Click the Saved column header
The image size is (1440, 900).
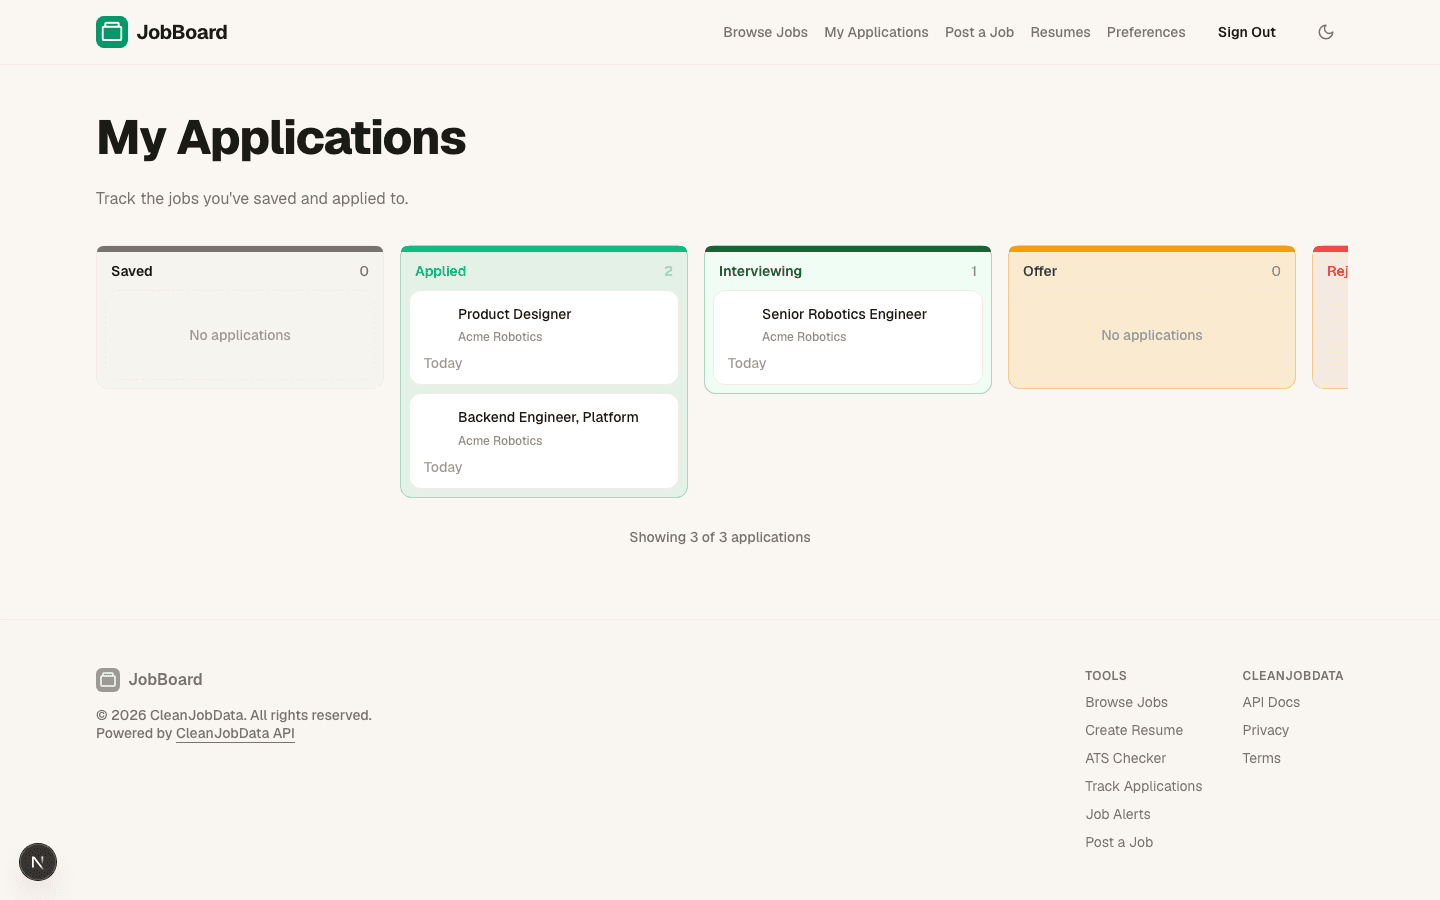132,271
